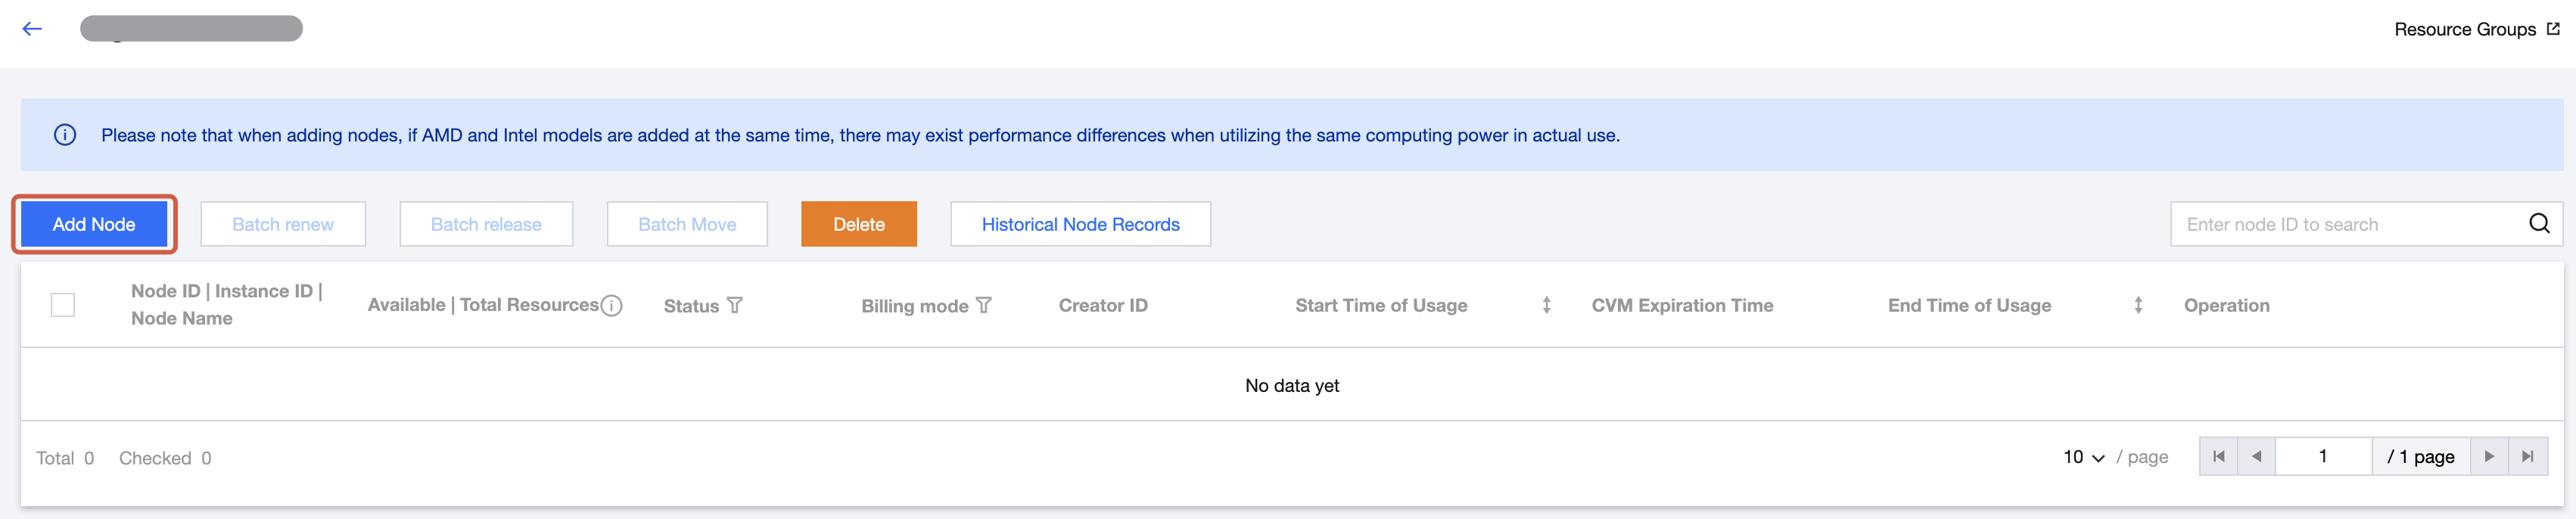Image resolution: width=2576 pixels, height=519 pixels.
Task: Click the Batch Move button
Action: [x=687, y=224]
